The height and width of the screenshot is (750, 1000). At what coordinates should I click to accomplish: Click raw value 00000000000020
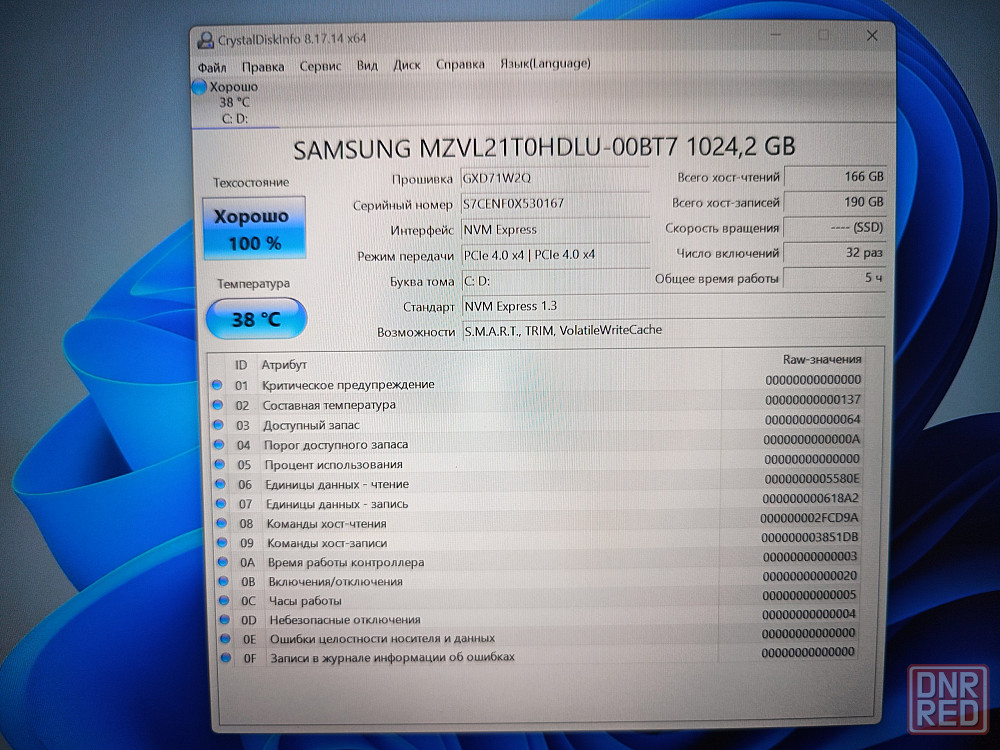tap(809, 576)
